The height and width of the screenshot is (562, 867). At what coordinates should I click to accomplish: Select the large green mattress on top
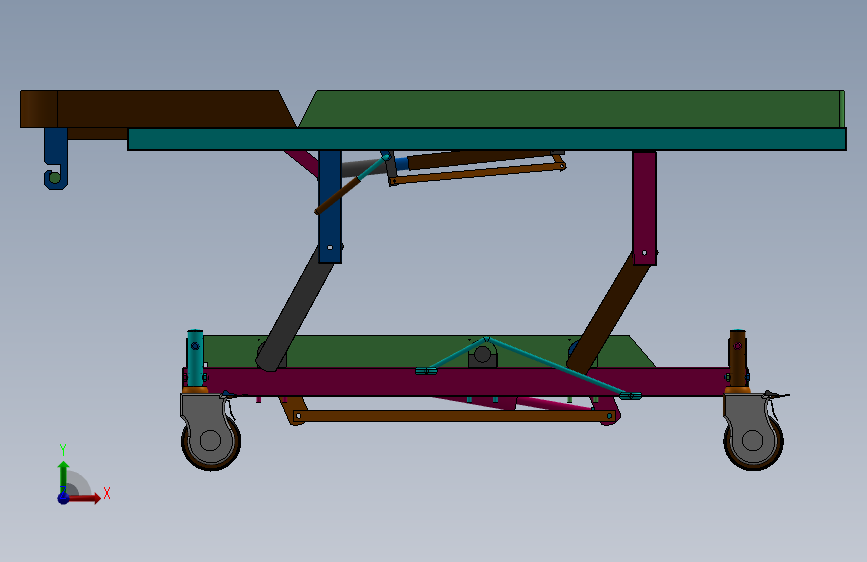[570, 109]
